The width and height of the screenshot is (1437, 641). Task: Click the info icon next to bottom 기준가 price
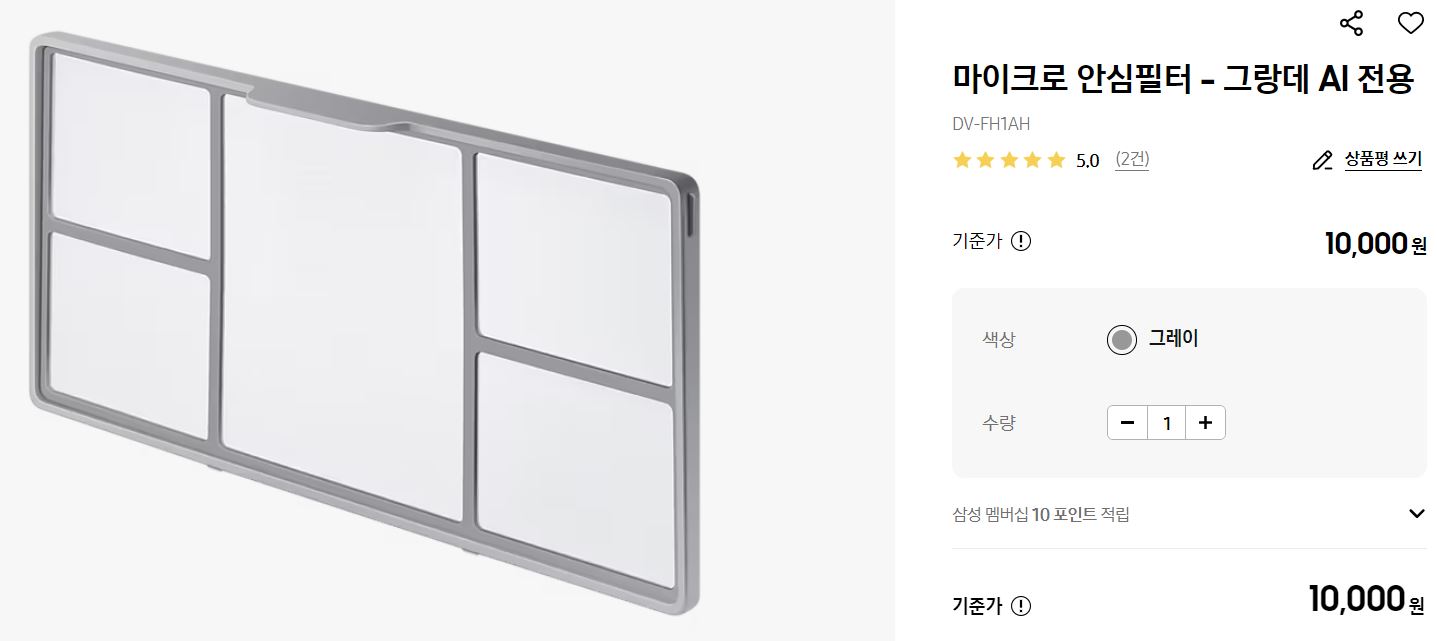click(x=1021, y=604)
